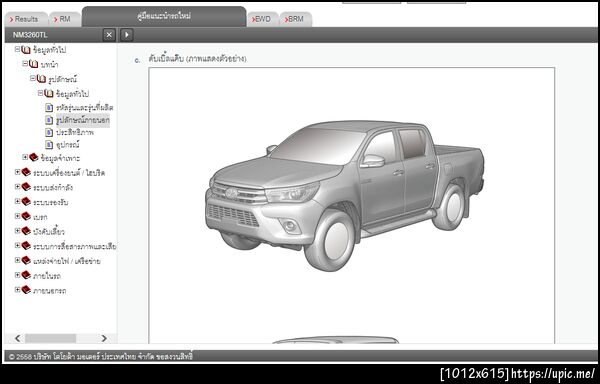Screen dimensions: 600x384
Task: Collapse the top-level ข้อมูลทั่วไป node
Action: [17, 49]
